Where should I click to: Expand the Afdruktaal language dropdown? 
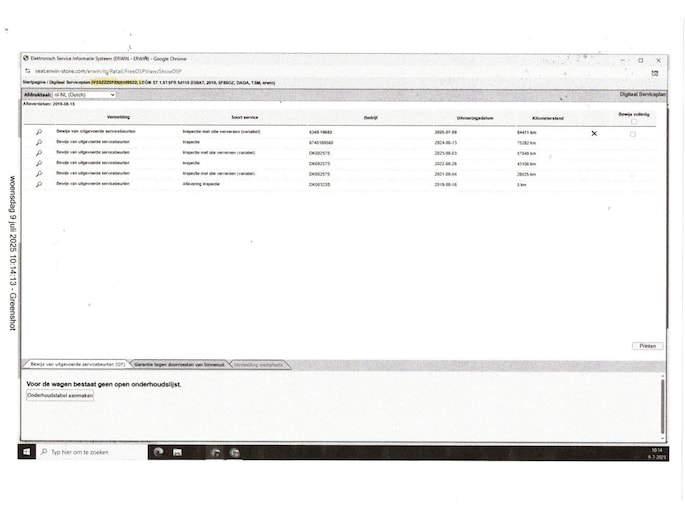[84, 95]
